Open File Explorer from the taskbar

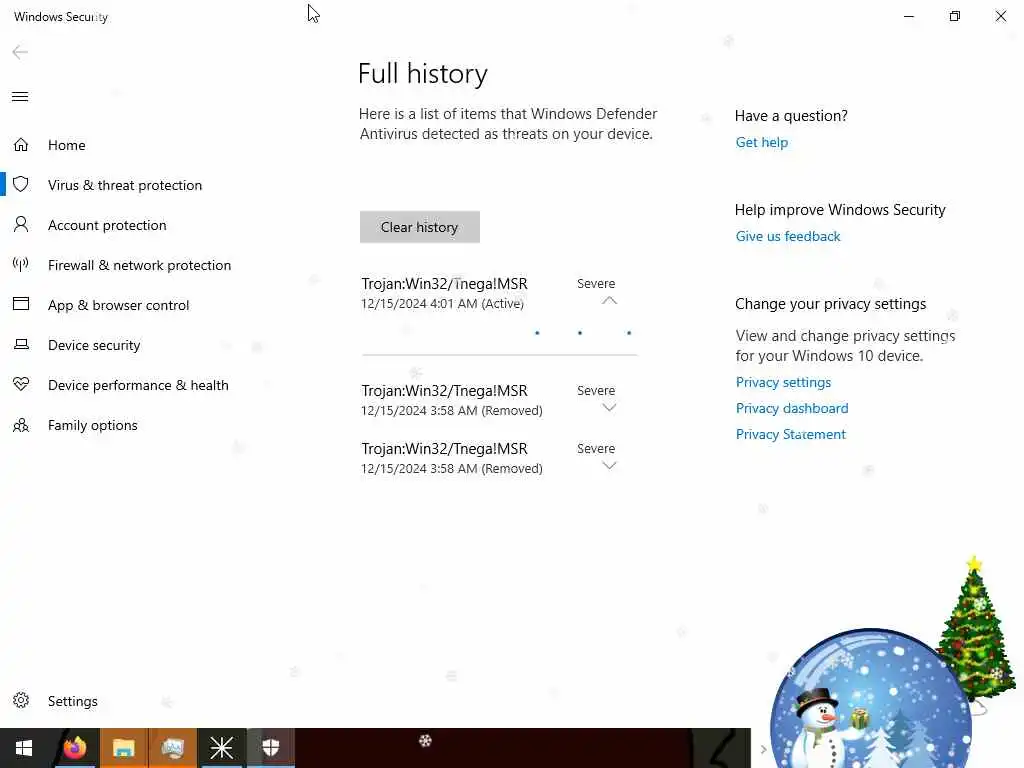[123, 748]
